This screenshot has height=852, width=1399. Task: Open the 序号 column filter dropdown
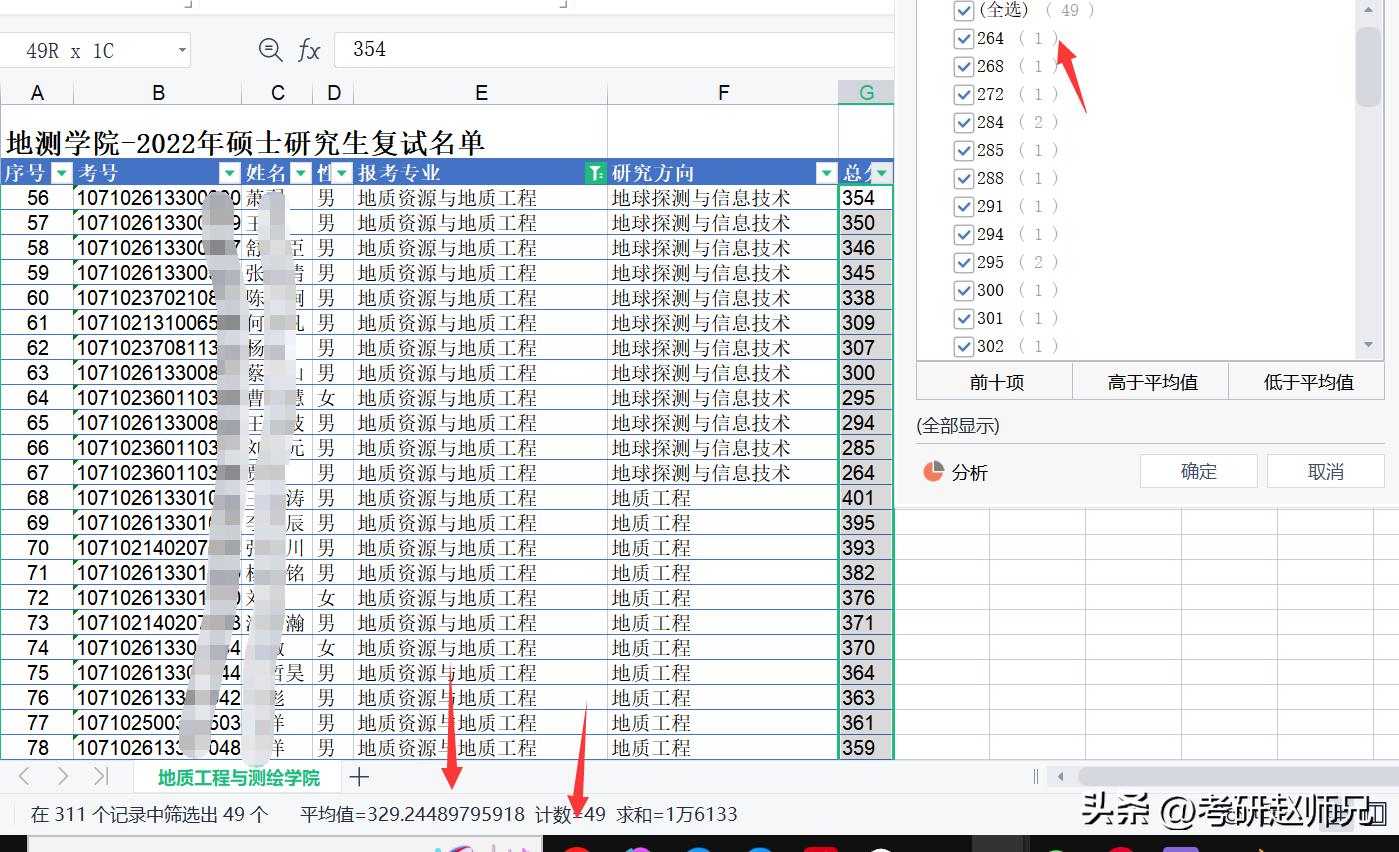pyautogui.click(x=62, y=173)
